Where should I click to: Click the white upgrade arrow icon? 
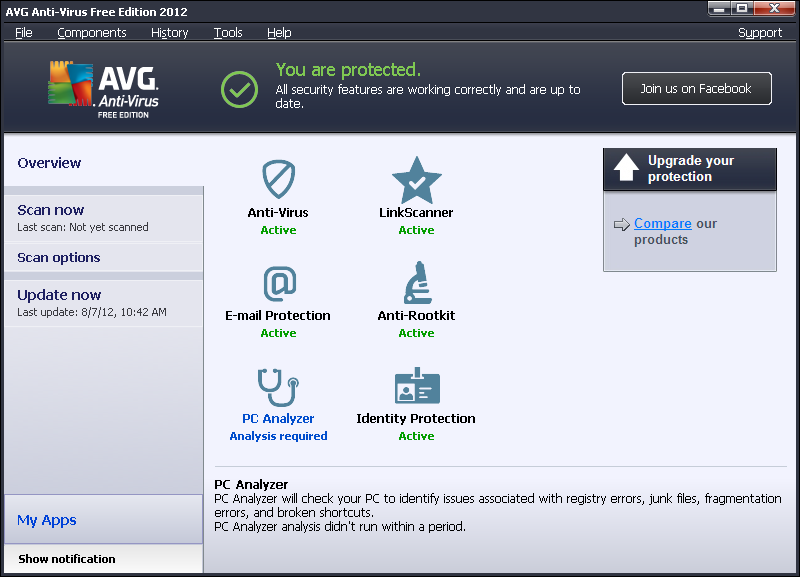[x=626, y=168]
